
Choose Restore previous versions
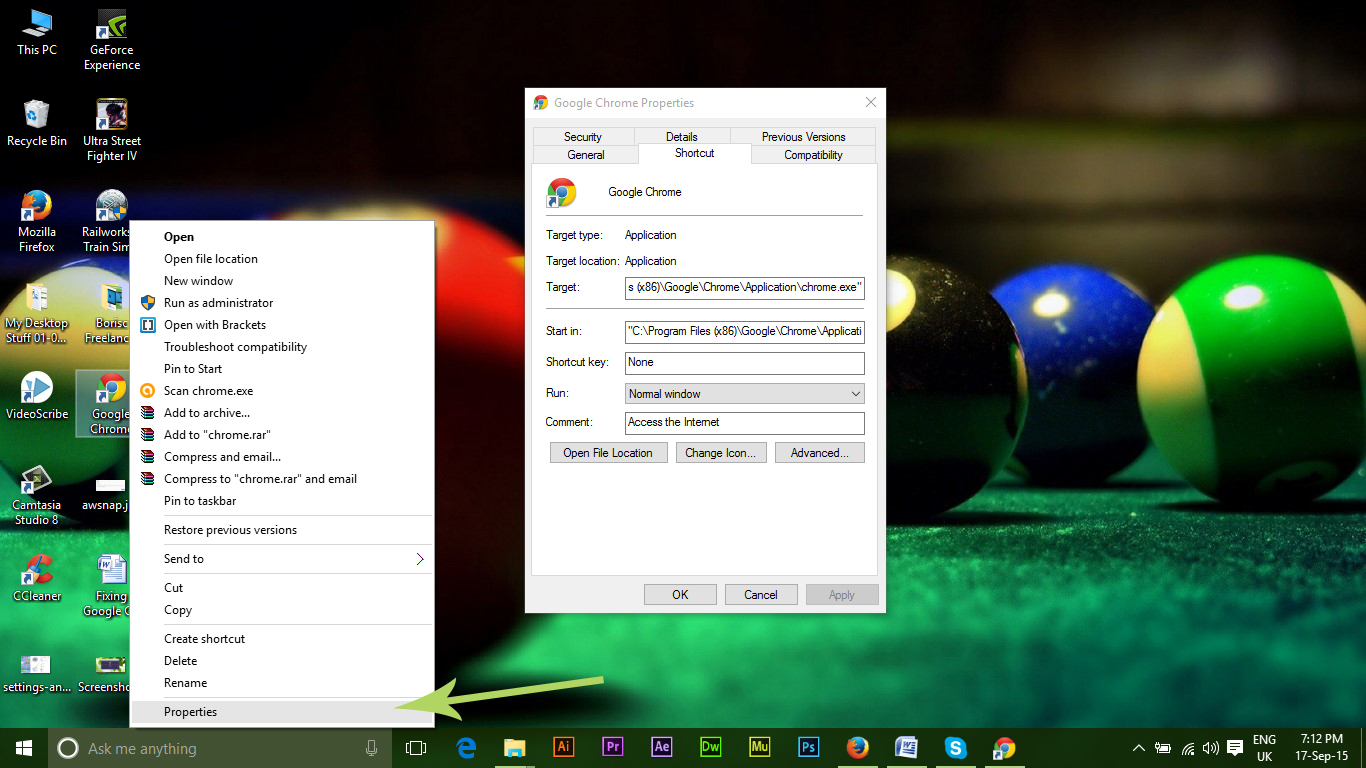[283, 530]
